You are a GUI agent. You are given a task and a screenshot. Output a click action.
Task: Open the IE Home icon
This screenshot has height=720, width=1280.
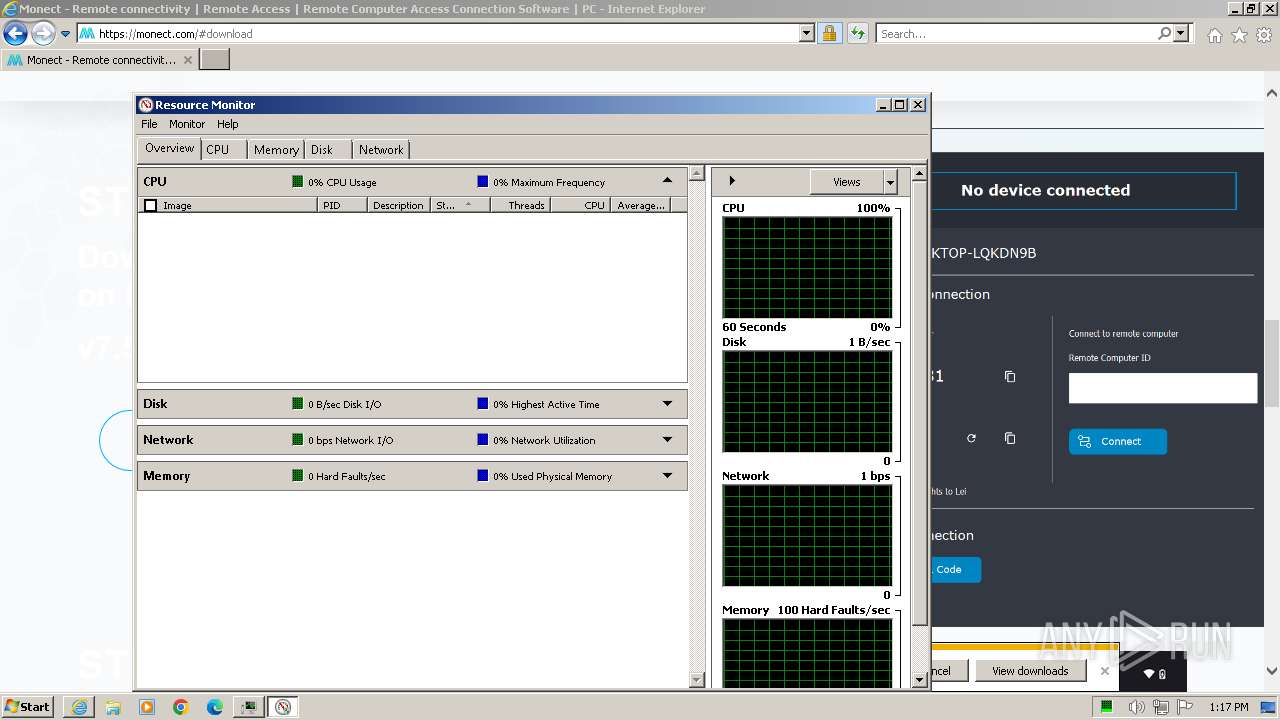pyautogui.click(x=1214, y=35)
